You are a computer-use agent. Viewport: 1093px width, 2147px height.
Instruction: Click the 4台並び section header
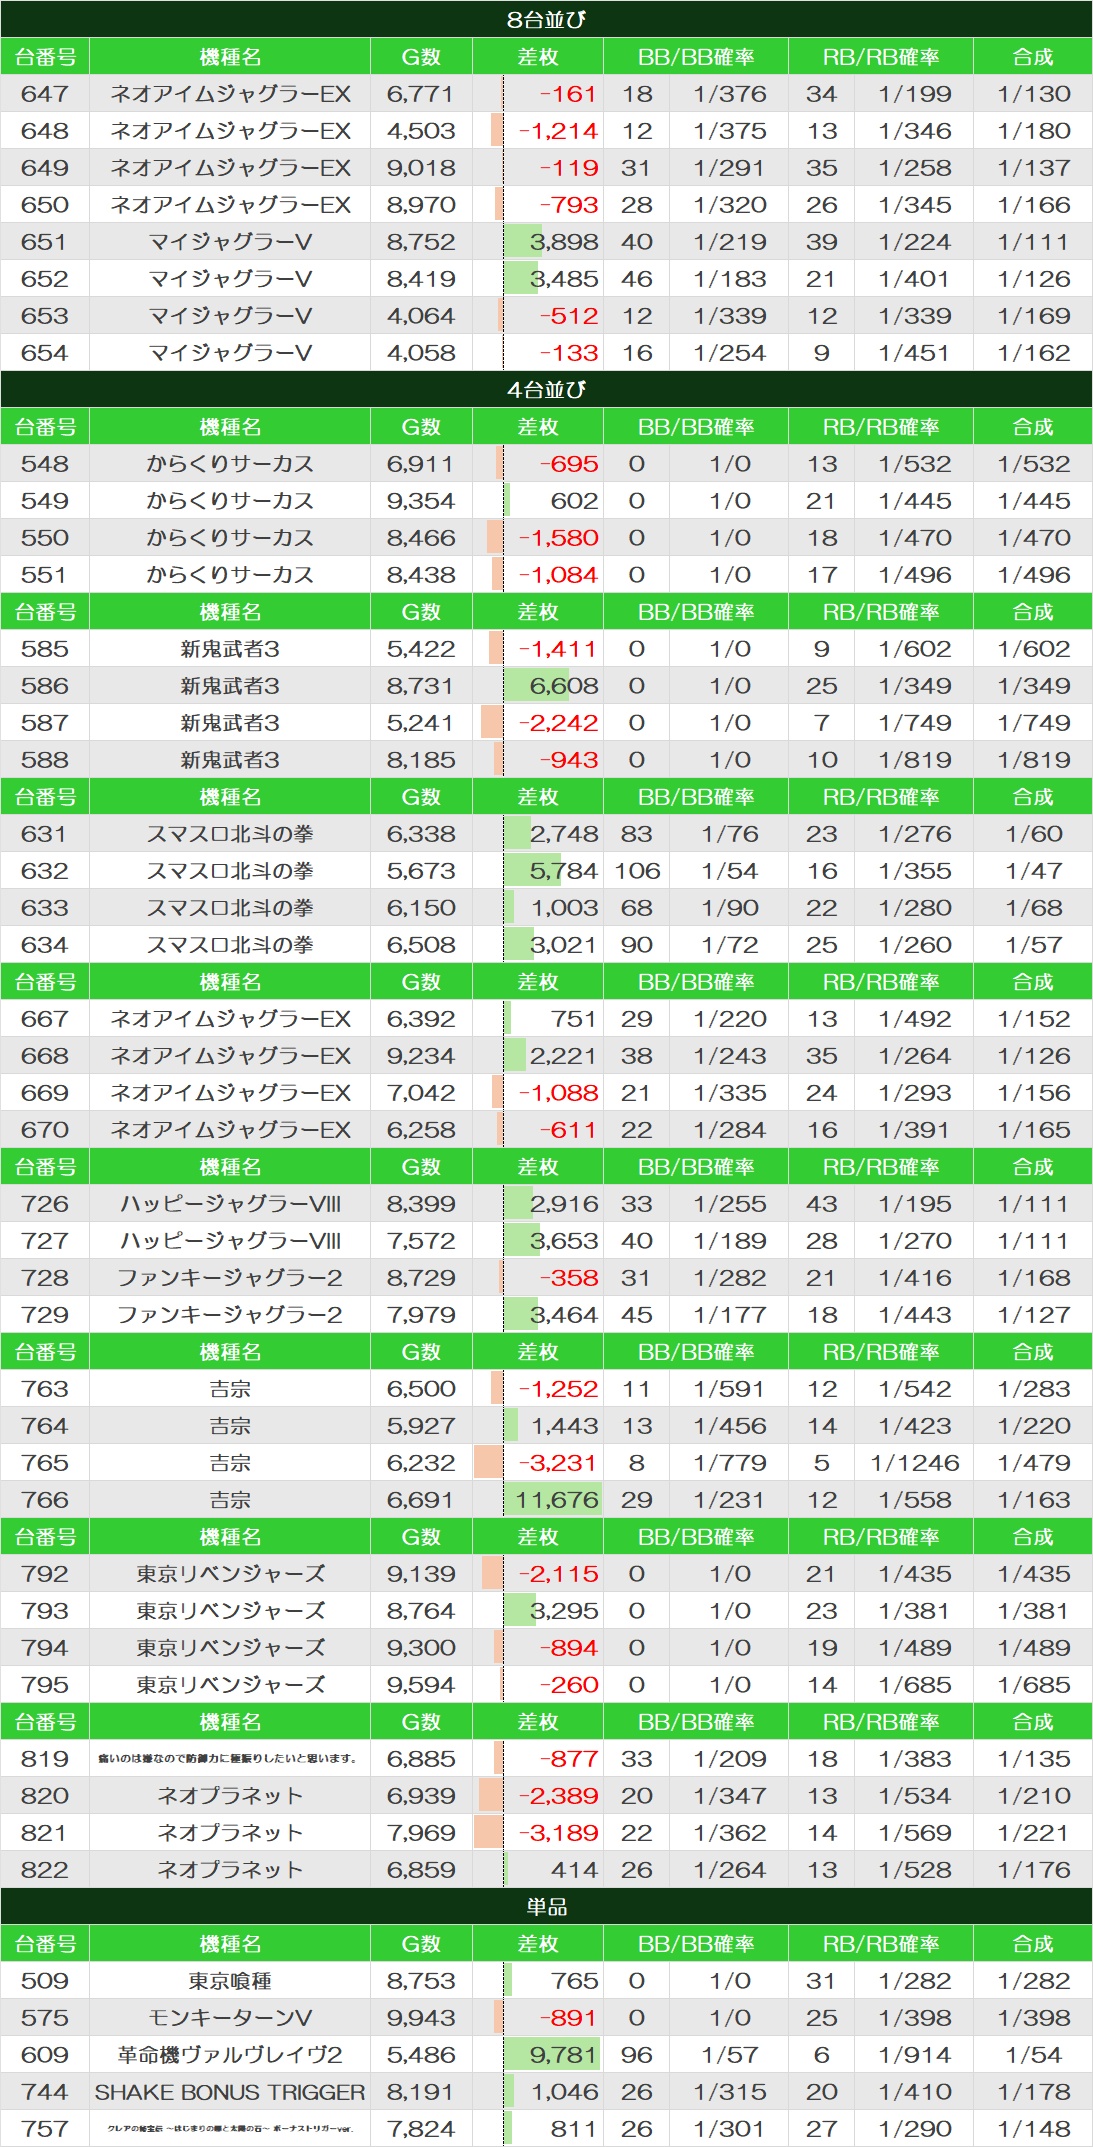[546, 389]
